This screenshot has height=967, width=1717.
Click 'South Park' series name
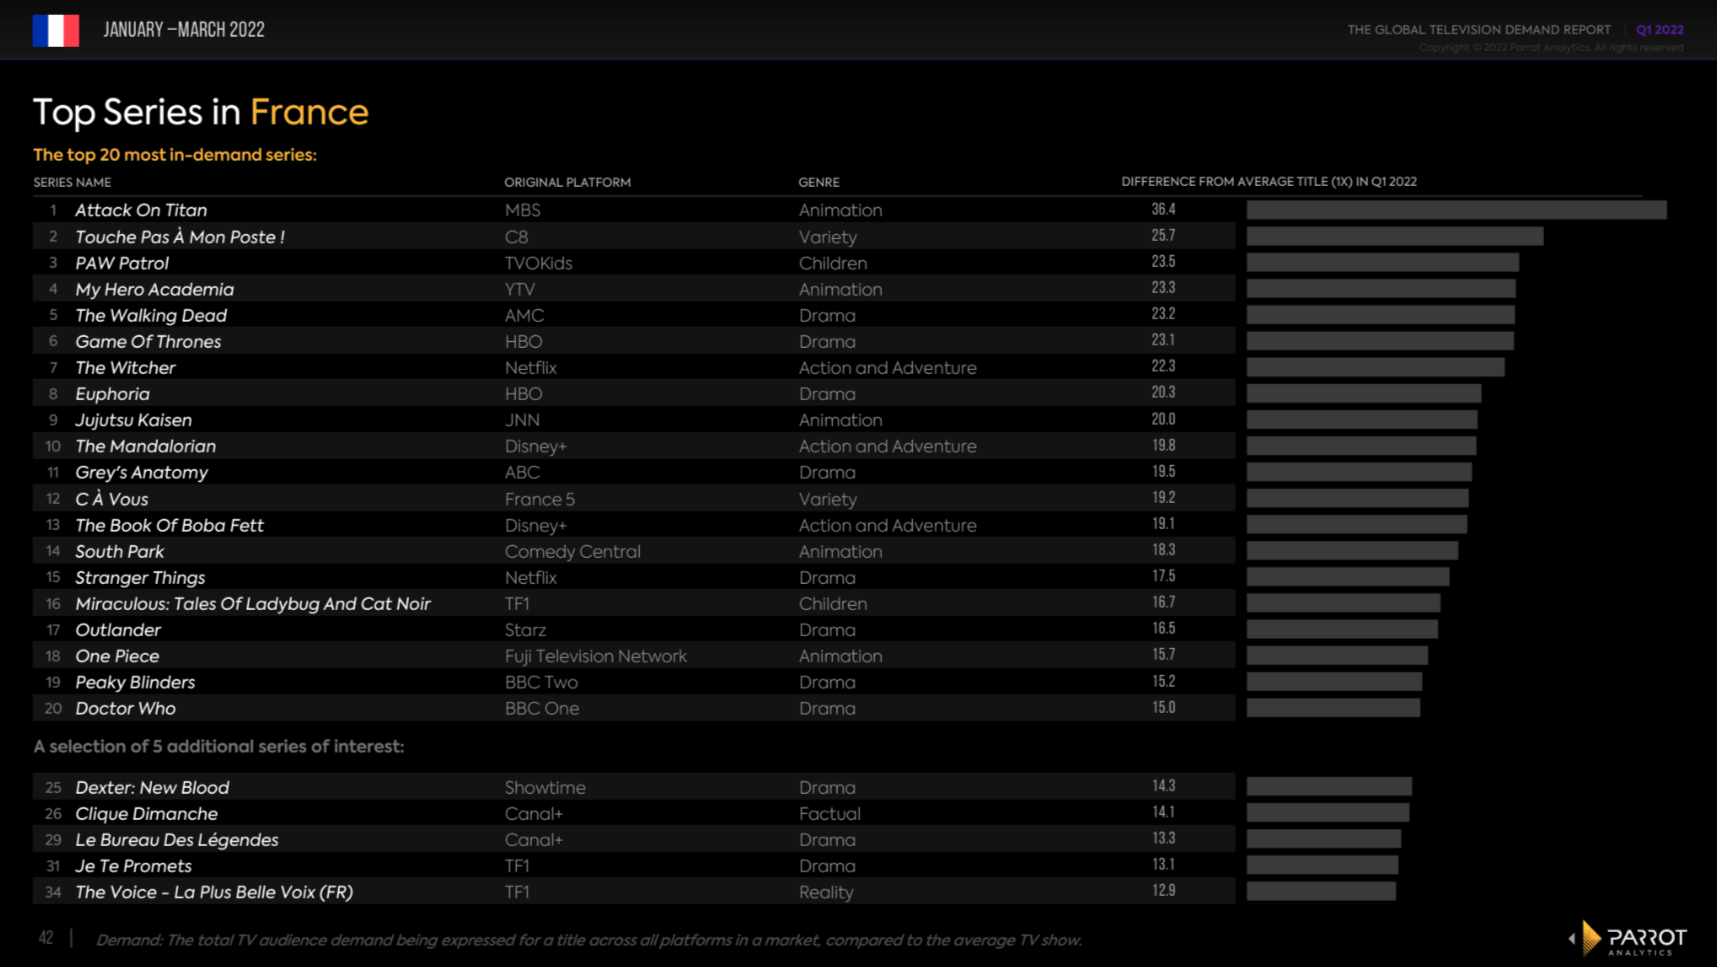click(x=119, y=551)
